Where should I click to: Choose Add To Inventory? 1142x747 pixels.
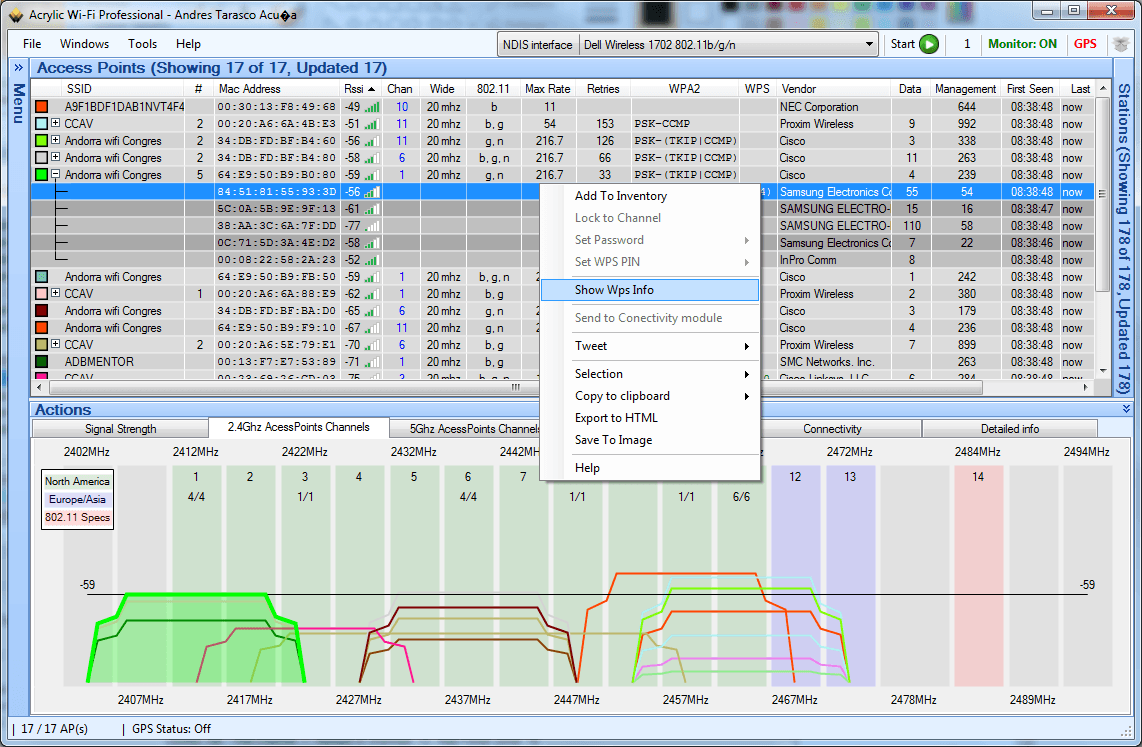click(x=650, y=196)
